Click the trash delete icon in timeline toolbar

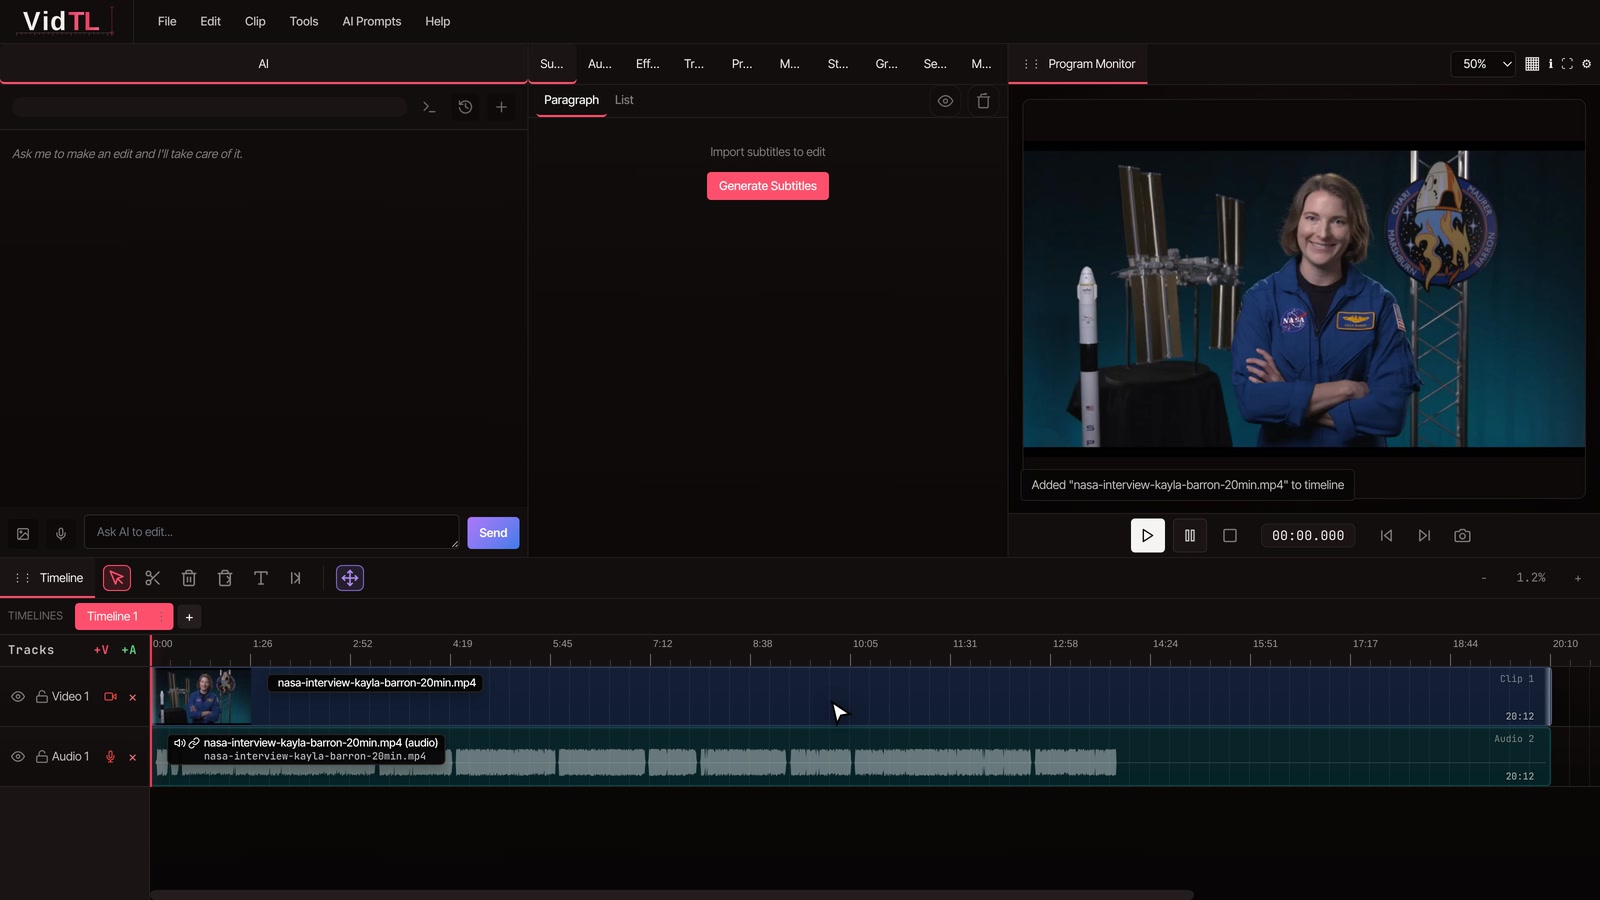189,578
